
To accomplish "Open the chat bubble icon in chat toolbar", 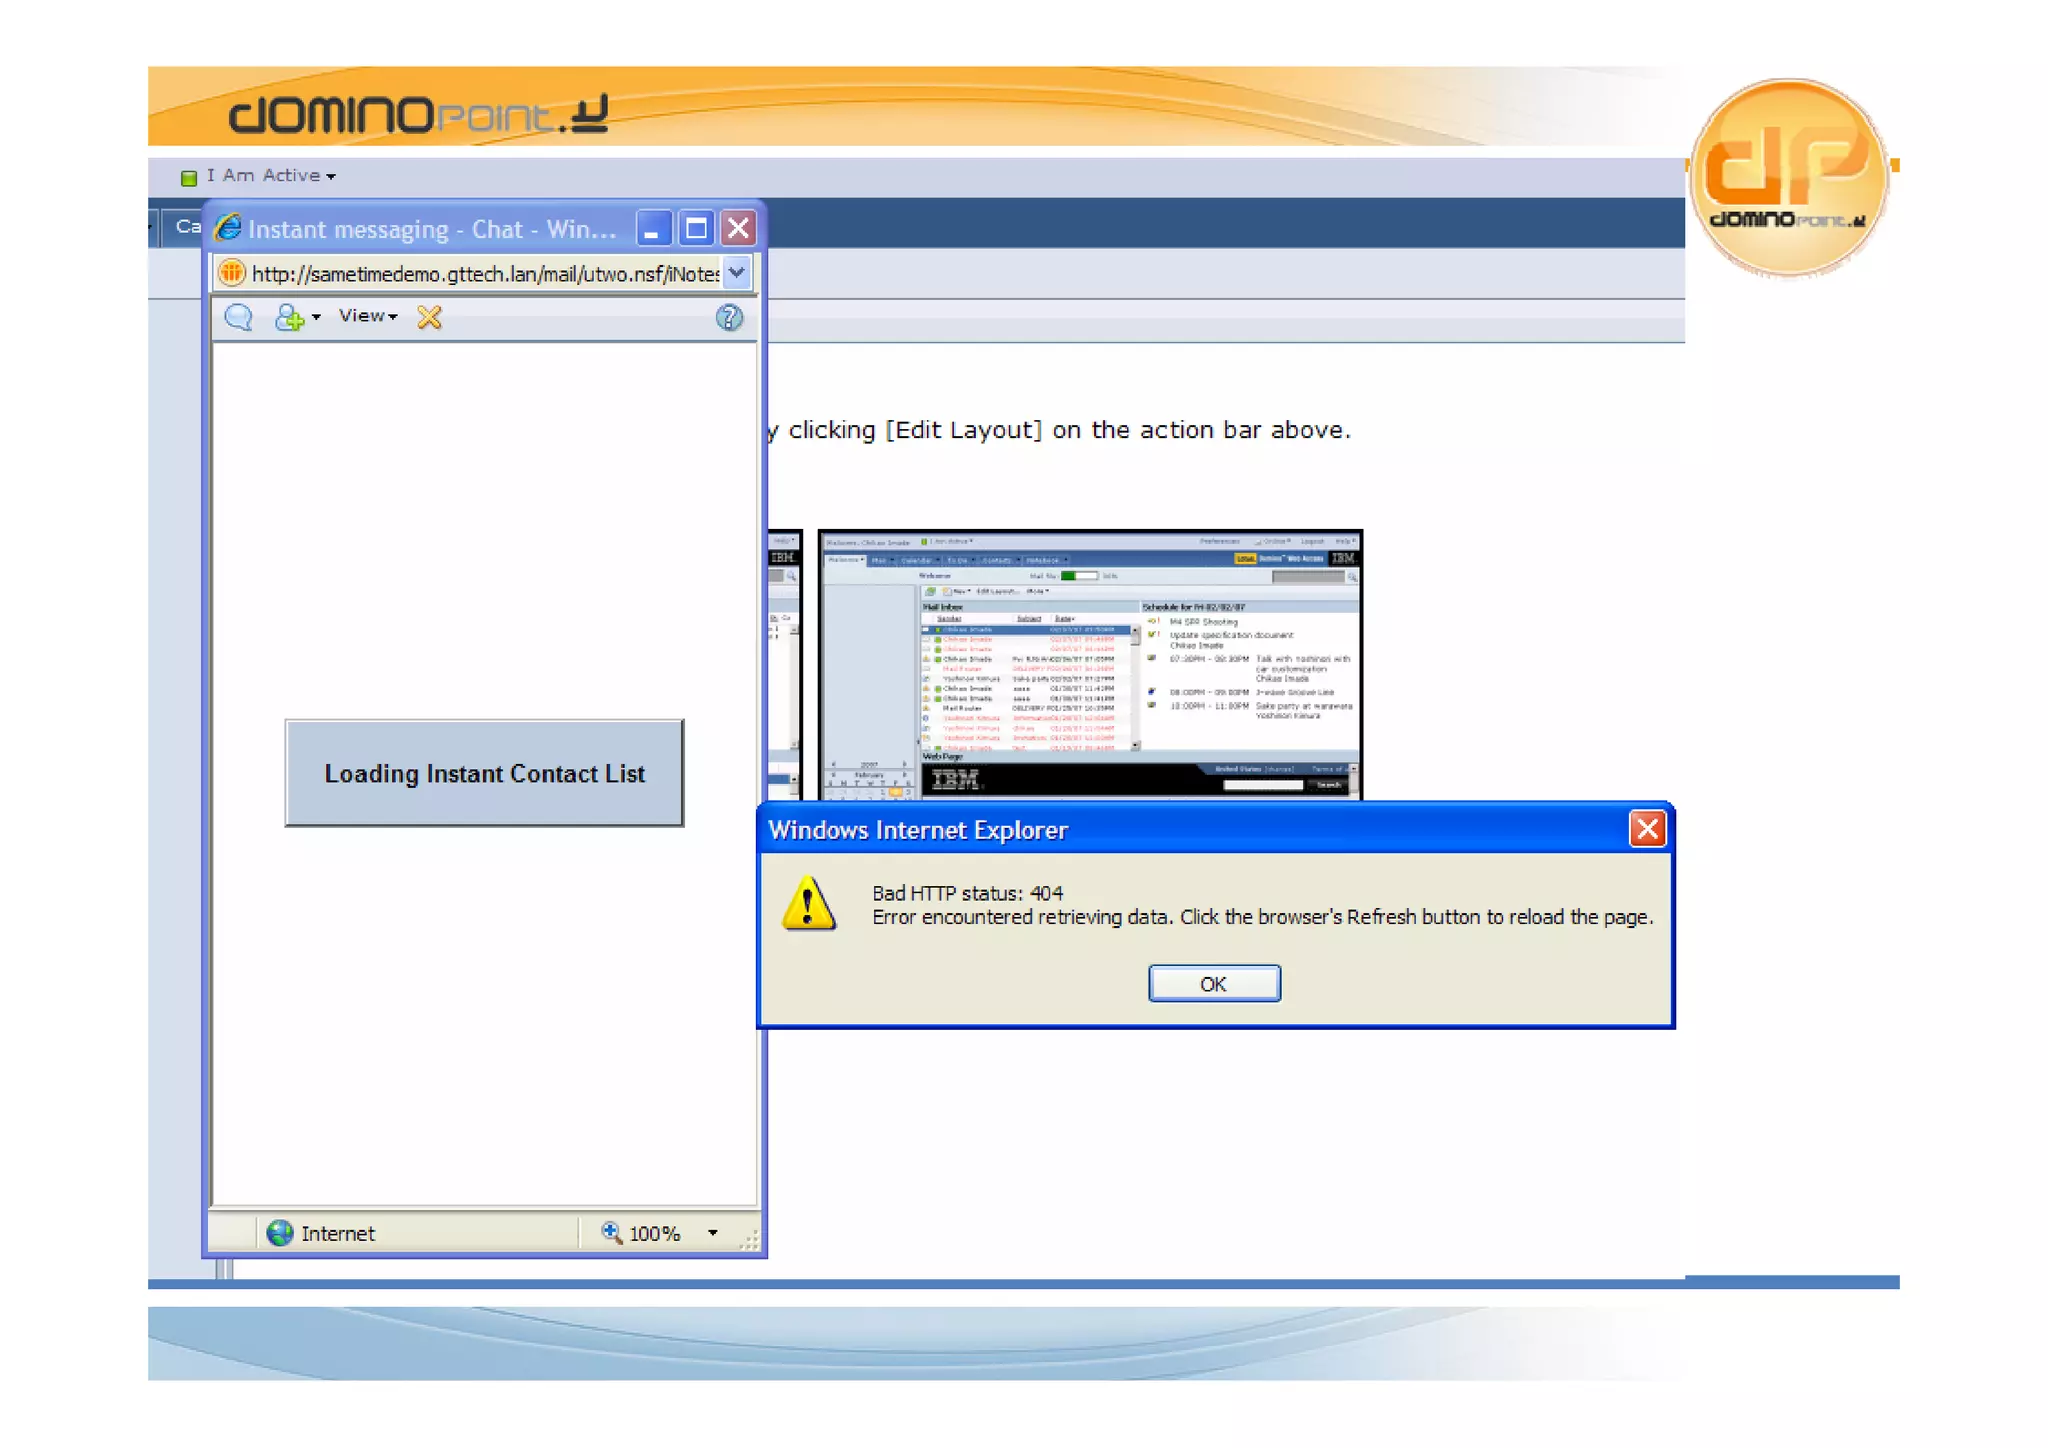I will pyautogui.click(x=238, y=317).
